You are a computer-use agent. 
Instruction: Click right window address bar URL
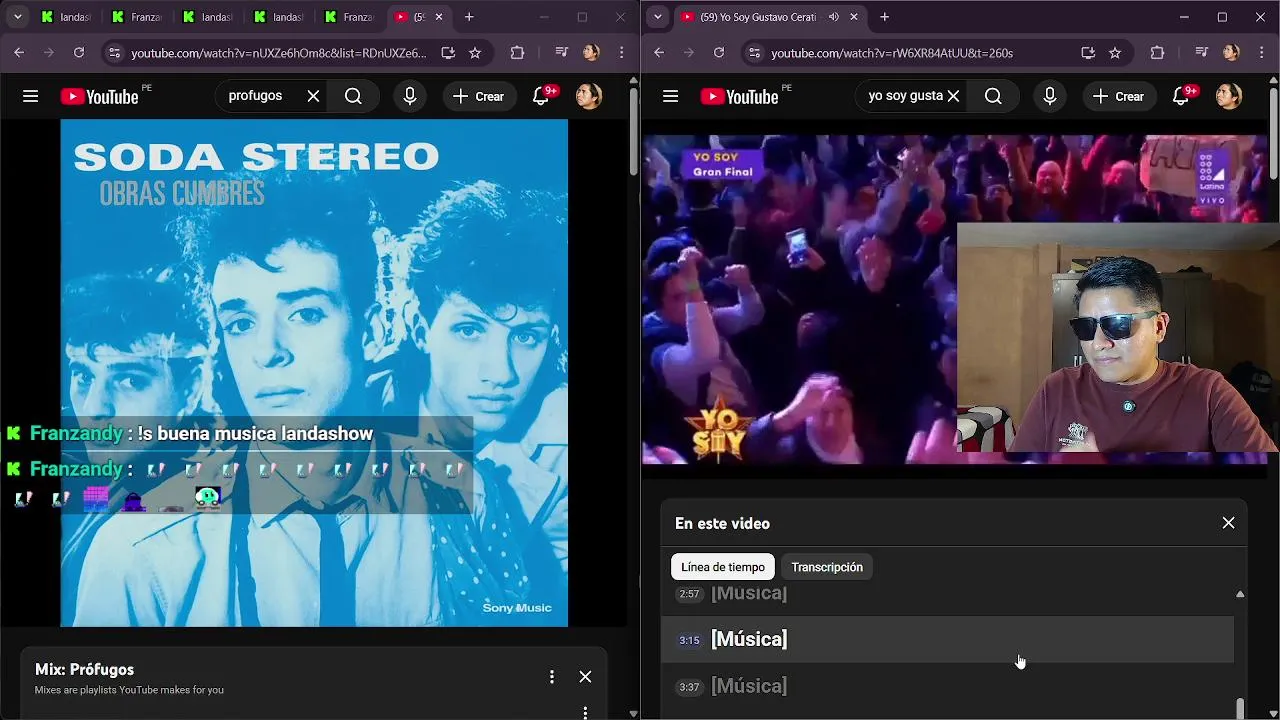click(x=892, y=53)
